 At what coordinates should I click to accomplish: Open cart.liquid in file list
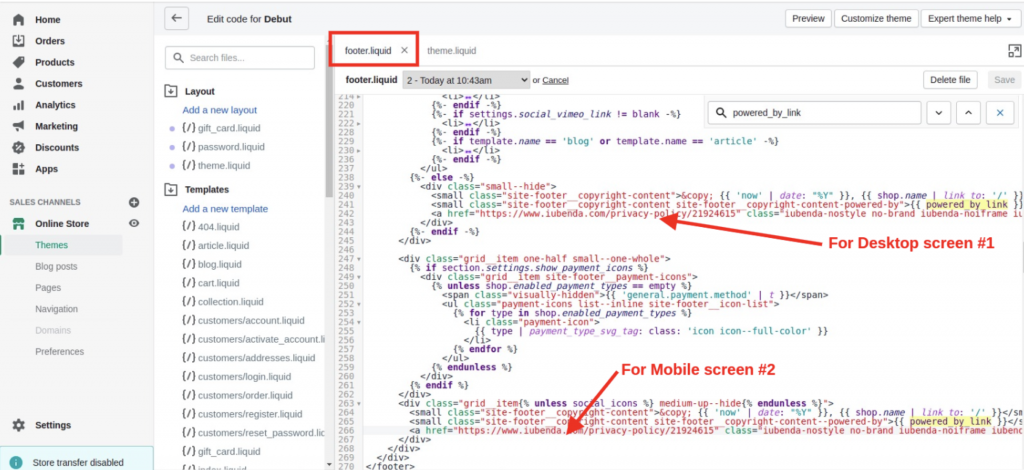(222, 283)
